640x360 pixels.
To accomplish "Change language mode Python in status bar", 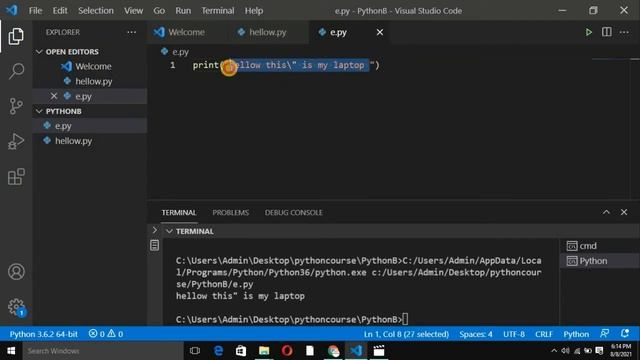I will pyautogui.click(x=576, y=334).
